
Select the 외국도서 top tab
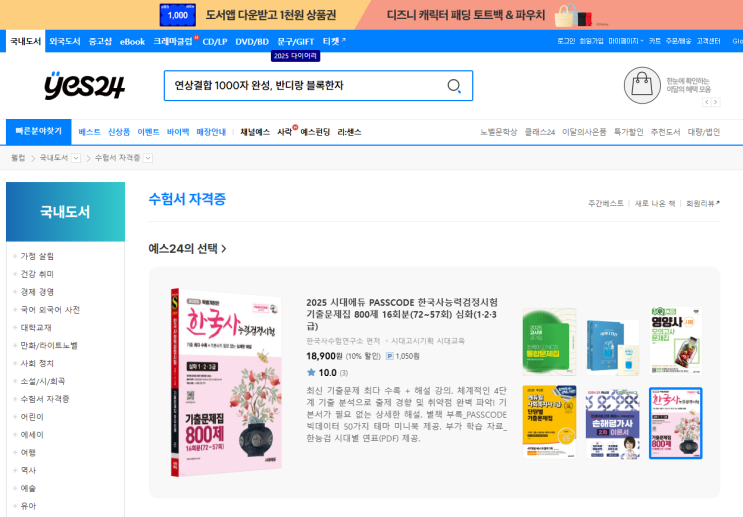(x=64, y=41)
